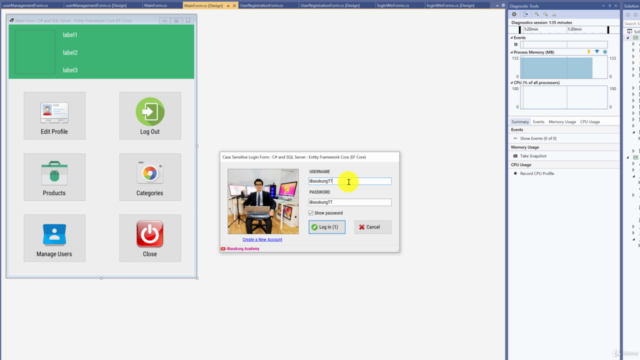Switch to the Memory Usage tab
The height and width of the screenshot is (360, 640).
coord(562,122)
